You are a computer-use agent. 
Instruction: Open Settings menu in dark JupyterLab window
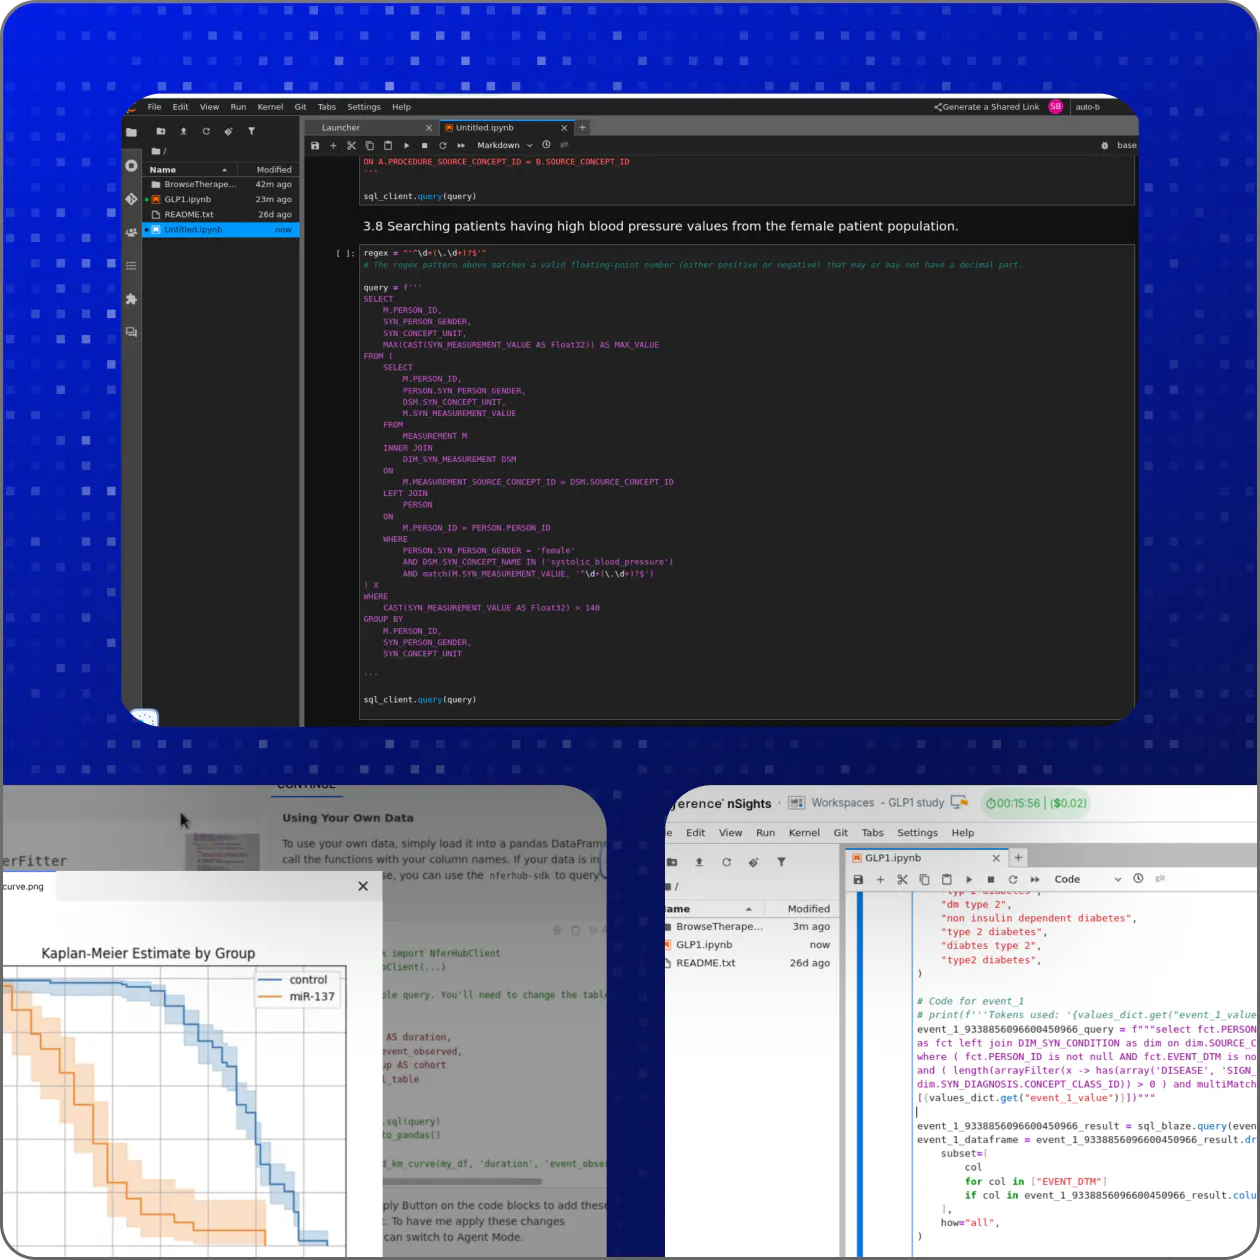[364, 107]
